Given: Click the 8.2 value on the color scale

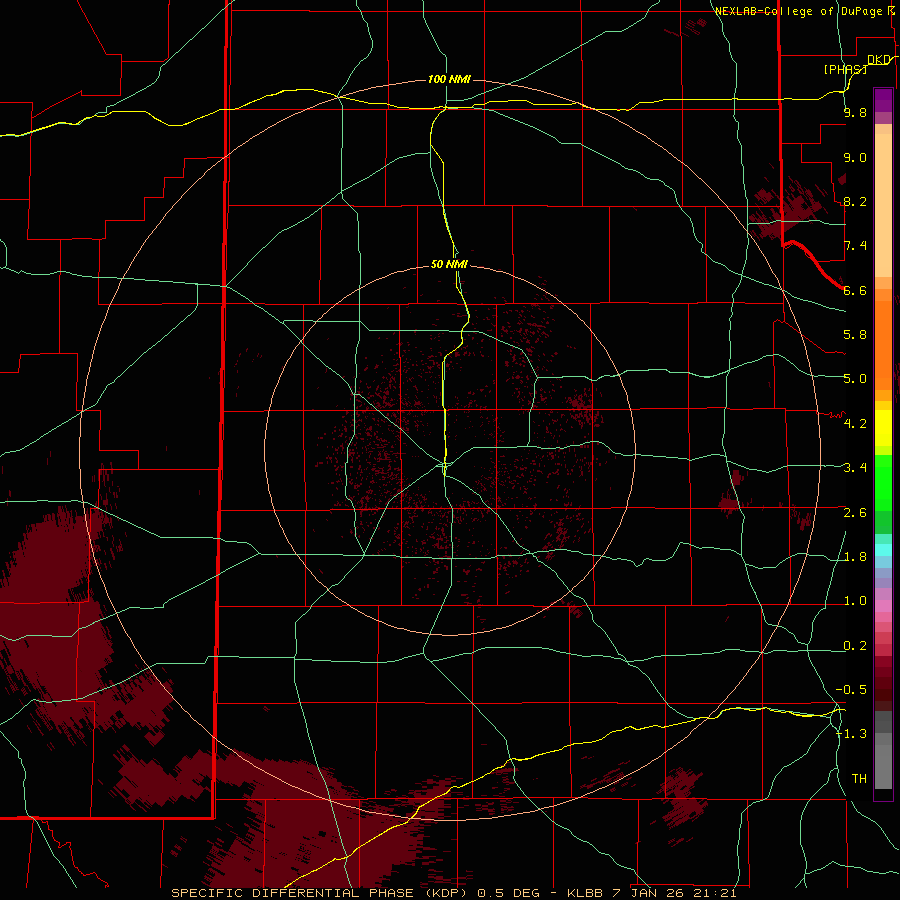Looking at the screenshot, I should point(855,201).
